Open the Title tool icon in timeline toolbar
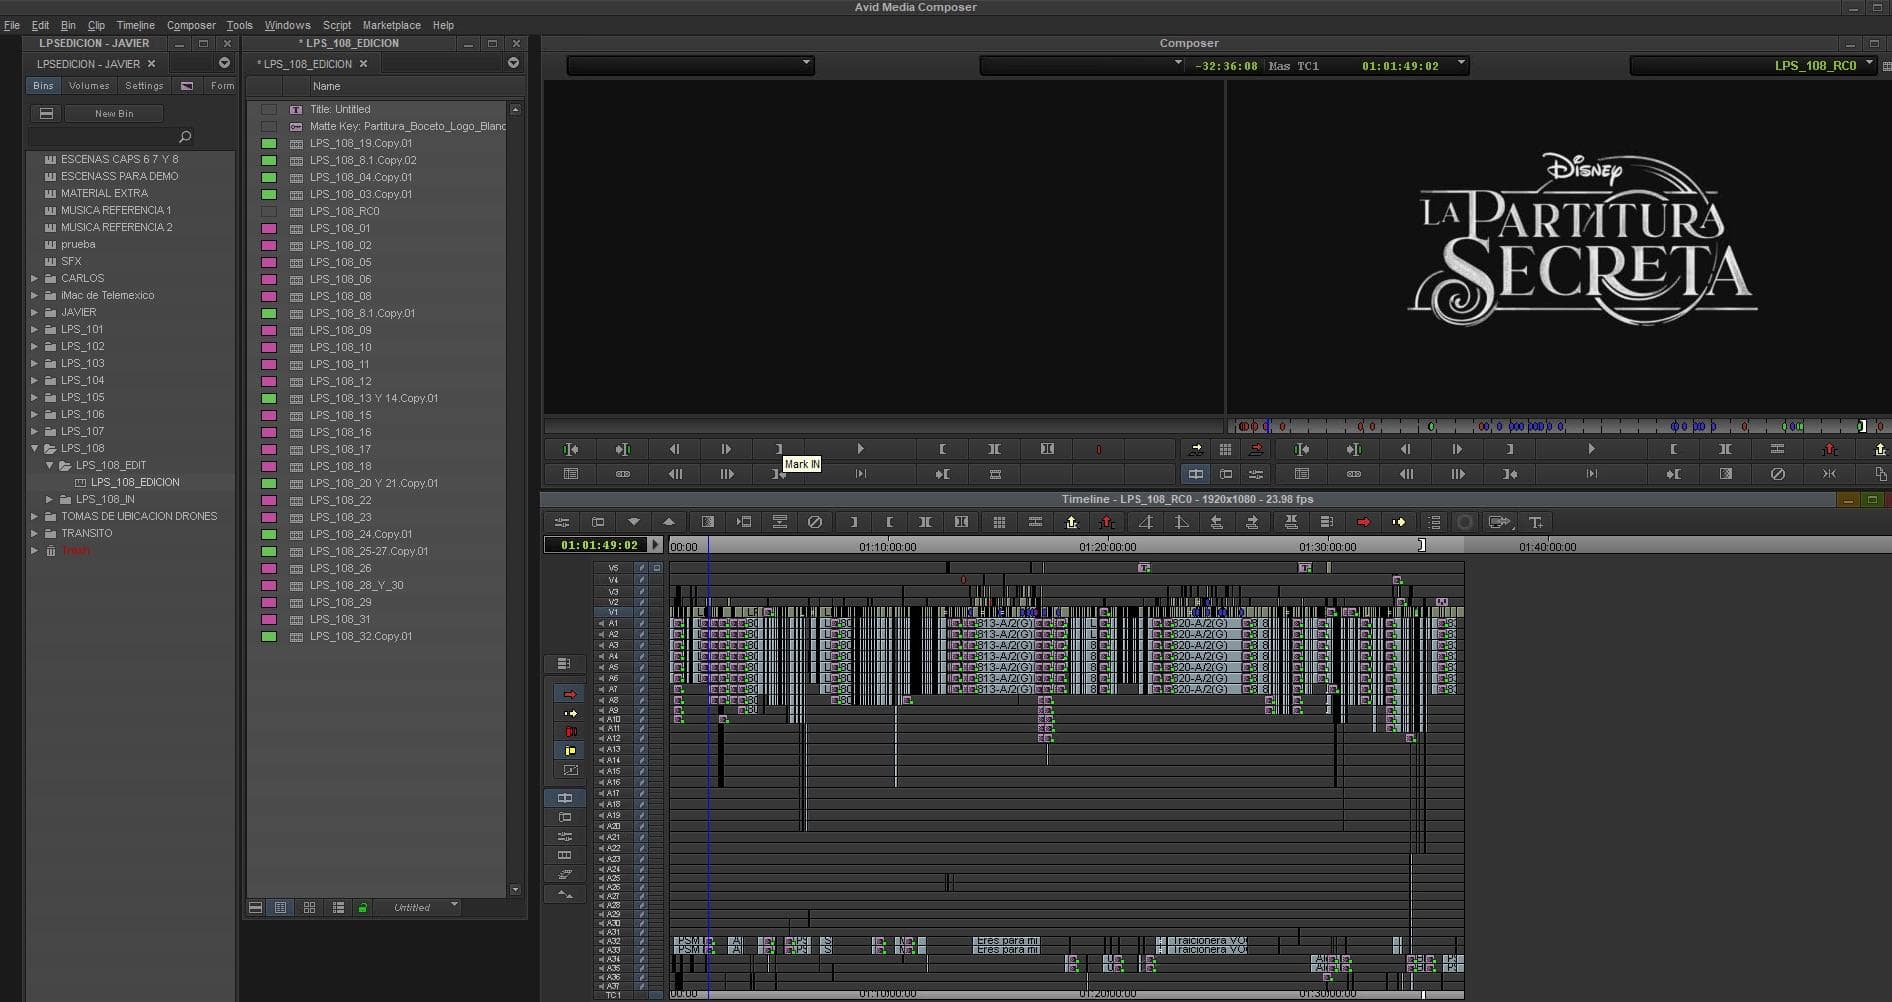1892x1002 pixels. point(1536,522)
